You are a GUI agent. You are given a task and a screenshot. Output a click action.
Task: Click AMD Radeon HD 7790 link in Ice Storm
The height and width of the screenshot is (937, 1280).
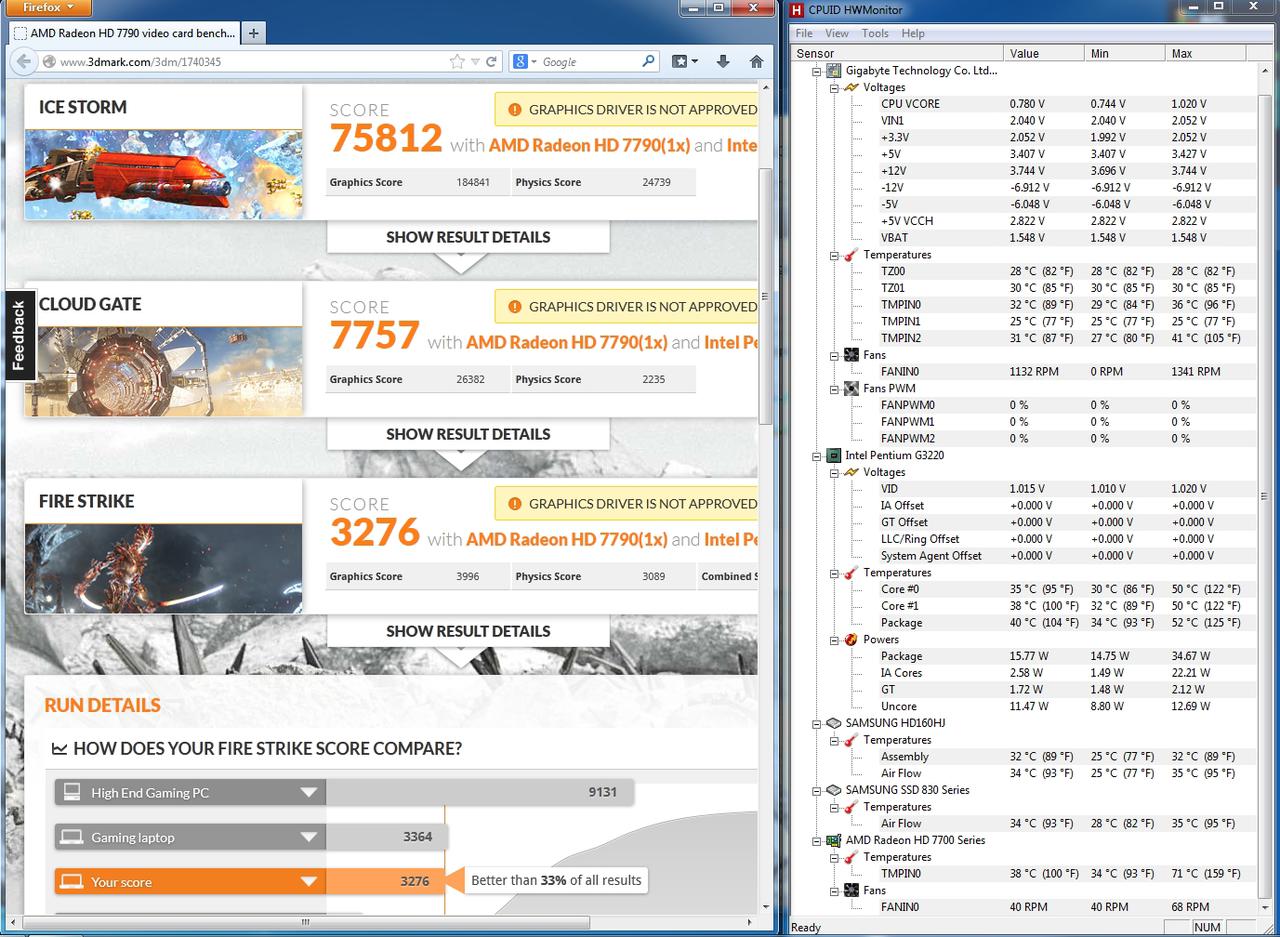pyautogui.click(x=589, y=145)
